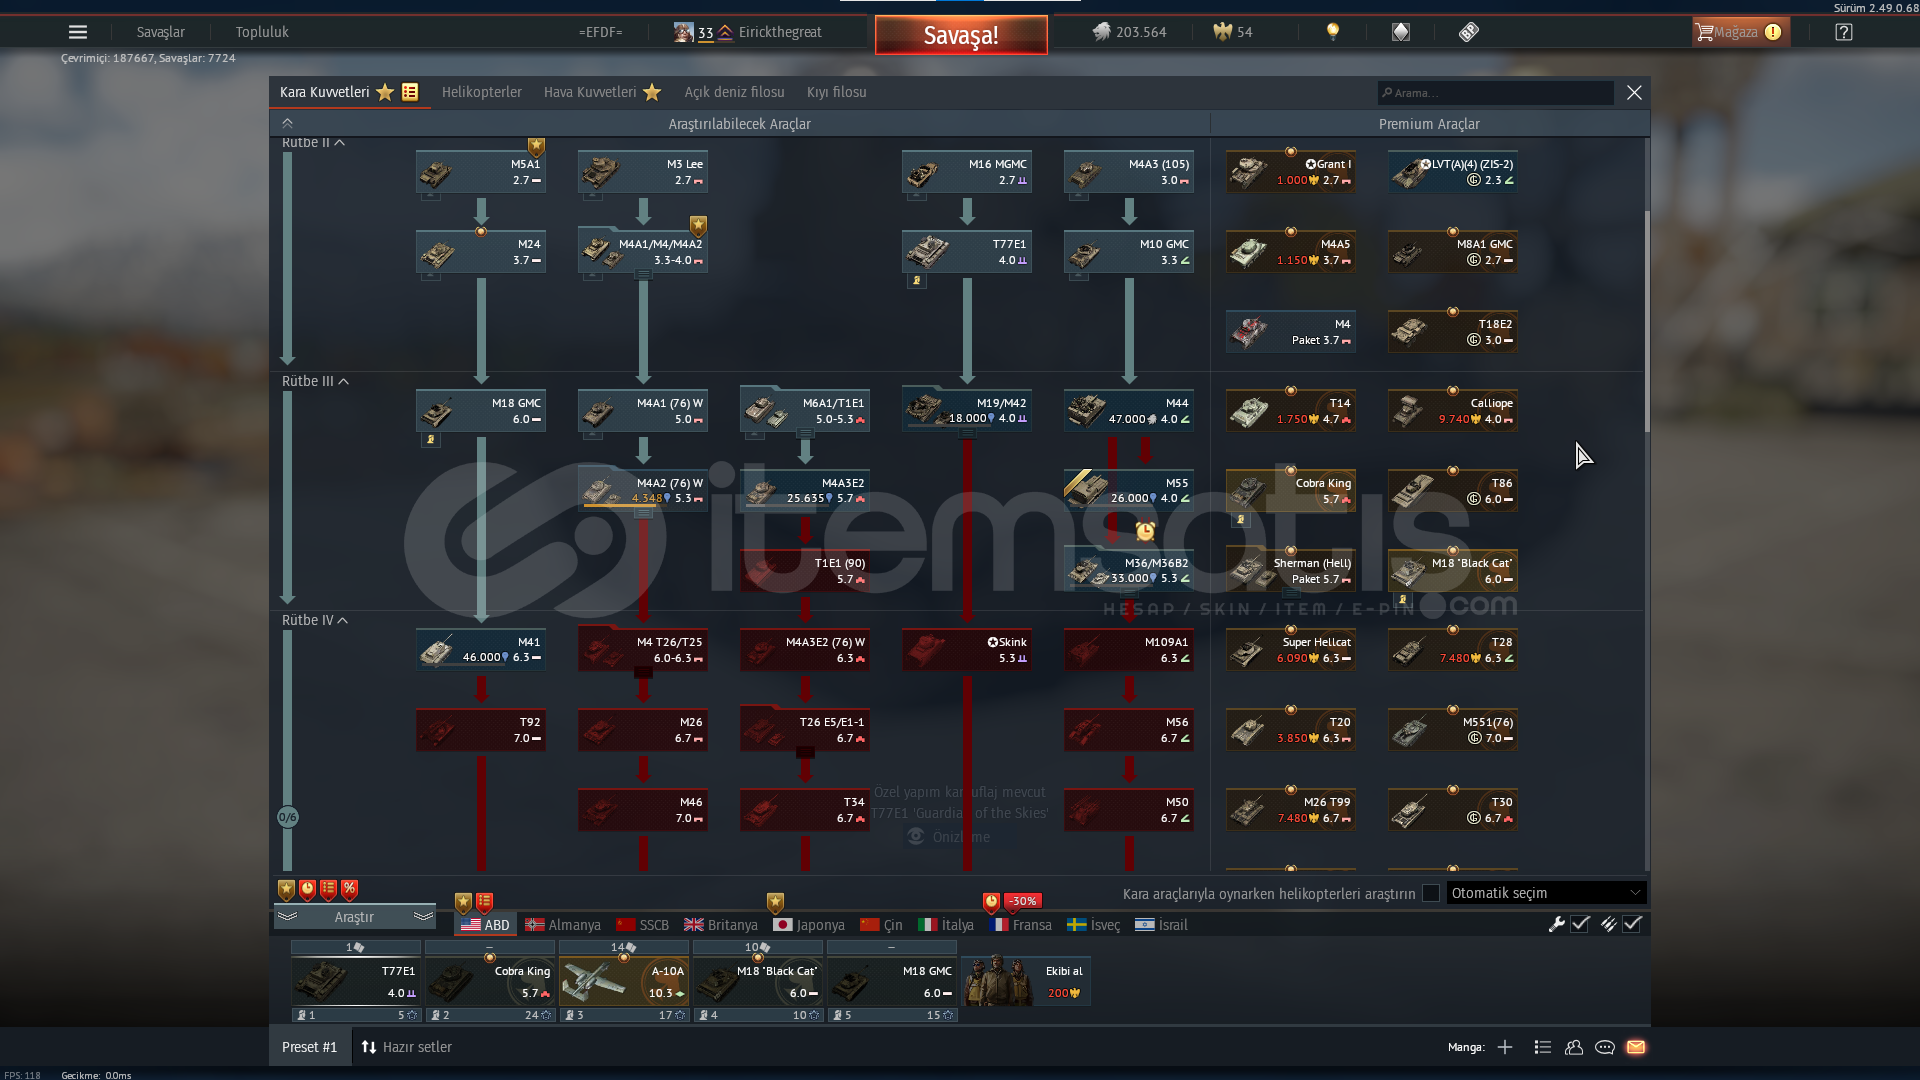Open the contacts/friends icon
This screenshot has width=1920, height=1080.
(x=1574, y=1047)
